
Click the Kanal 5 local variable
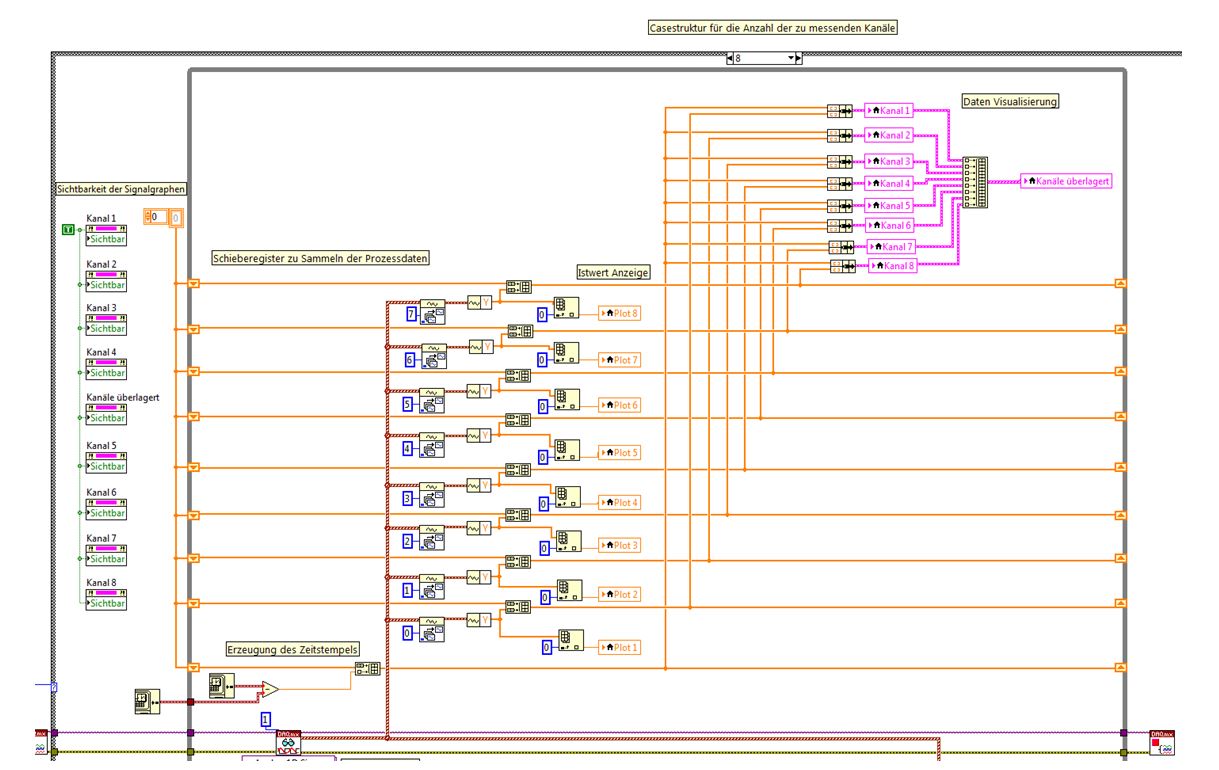point(889,205)
